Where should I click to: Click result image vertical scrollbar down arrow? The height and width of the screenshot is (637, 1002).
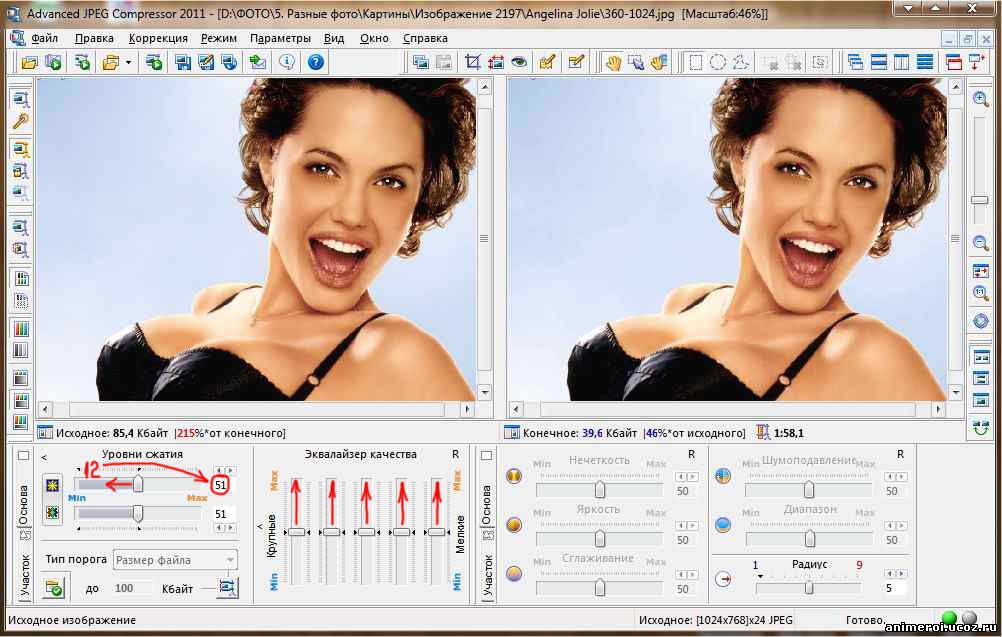click(955, 392)
